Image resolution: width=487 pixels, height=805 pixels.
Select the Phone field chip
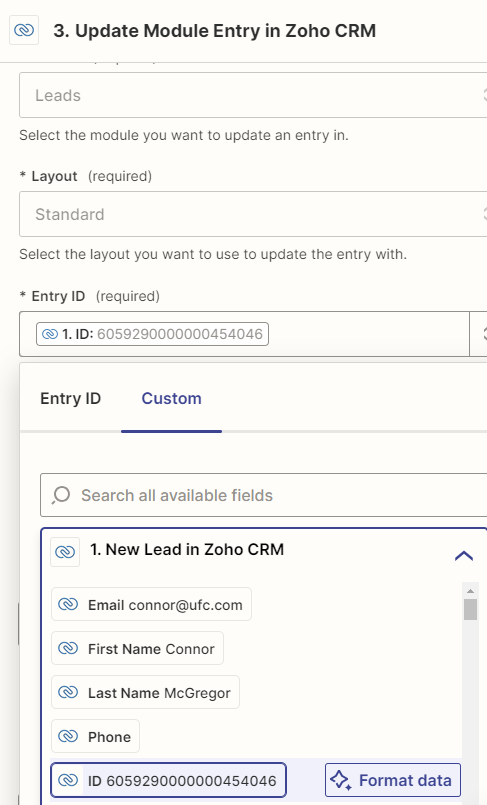point(95,736)
